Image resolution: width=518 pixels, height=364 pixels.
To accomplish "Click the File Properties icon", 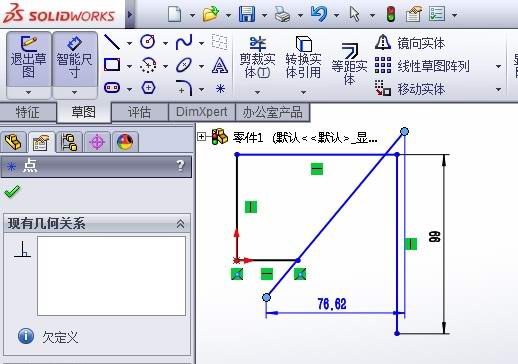I will [x=413, y=14].
